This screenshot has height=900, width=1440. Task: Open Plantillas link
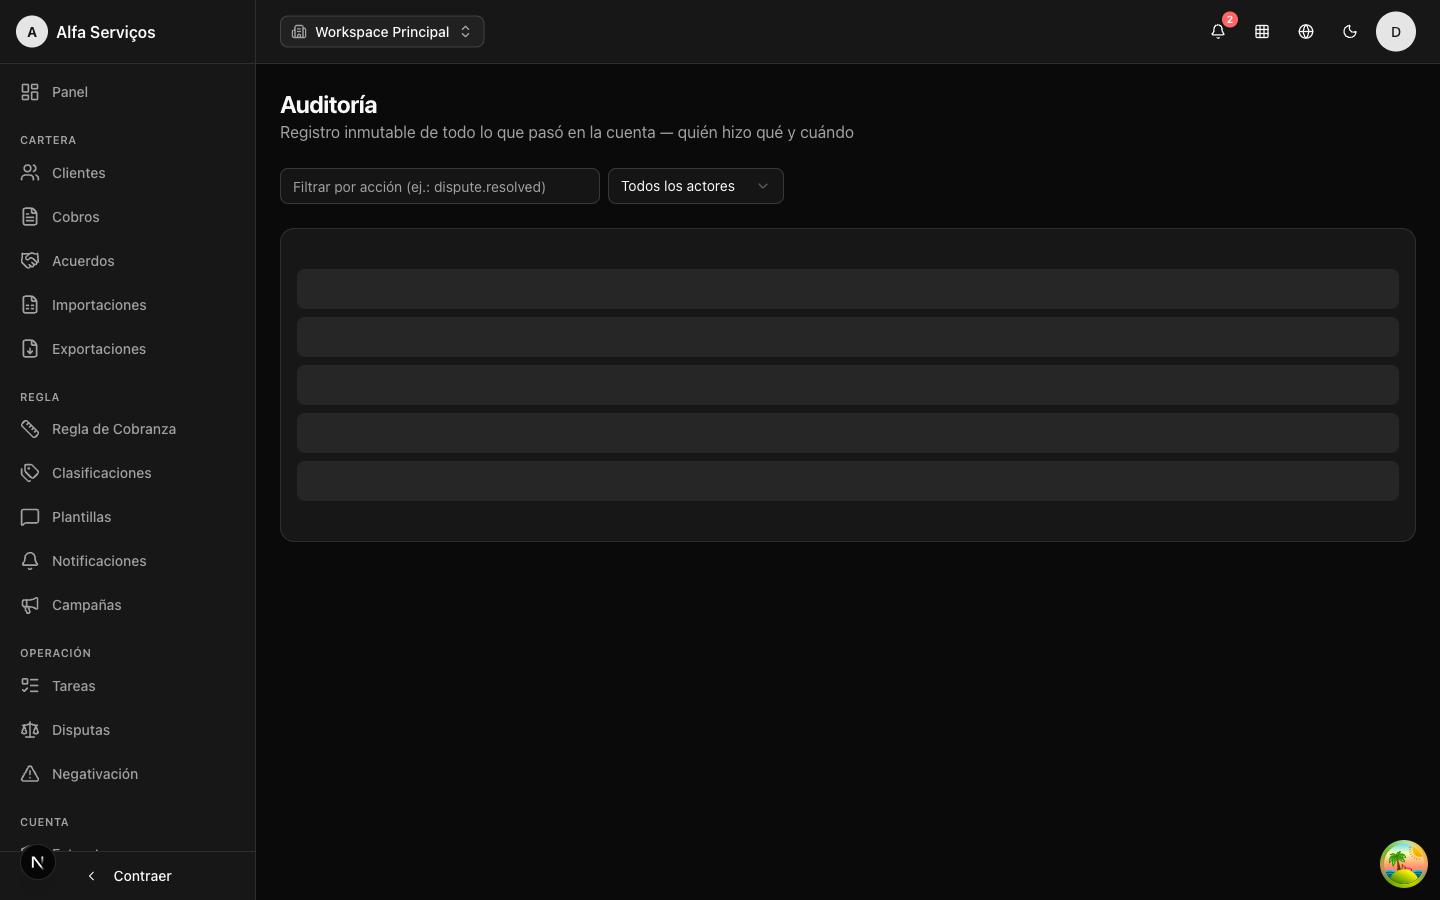[128, 517]
